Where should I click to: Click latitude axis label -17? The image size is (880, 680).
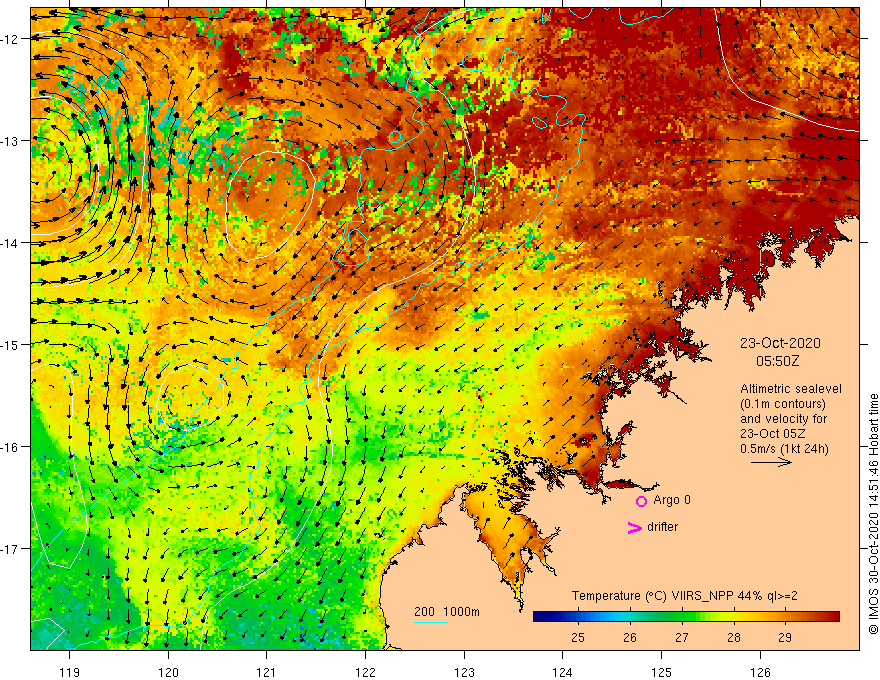pyautogui.click(x=10, y=549)
